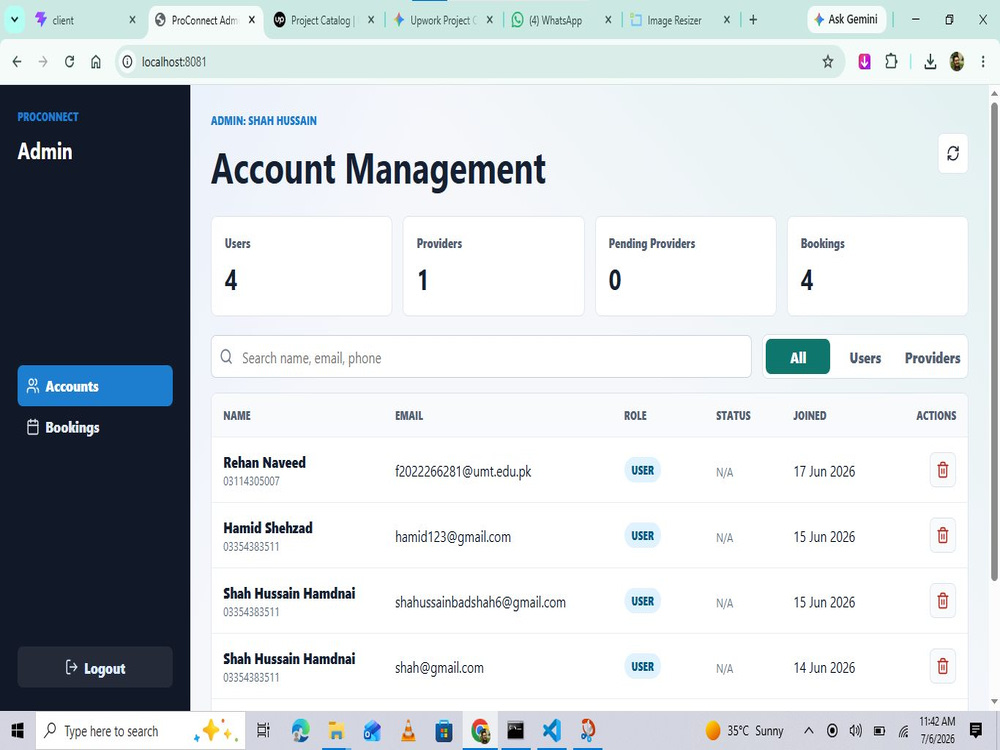The image size is (1000, 750).
Task: Open the terminal from taskbar
Action: [515, 730]
